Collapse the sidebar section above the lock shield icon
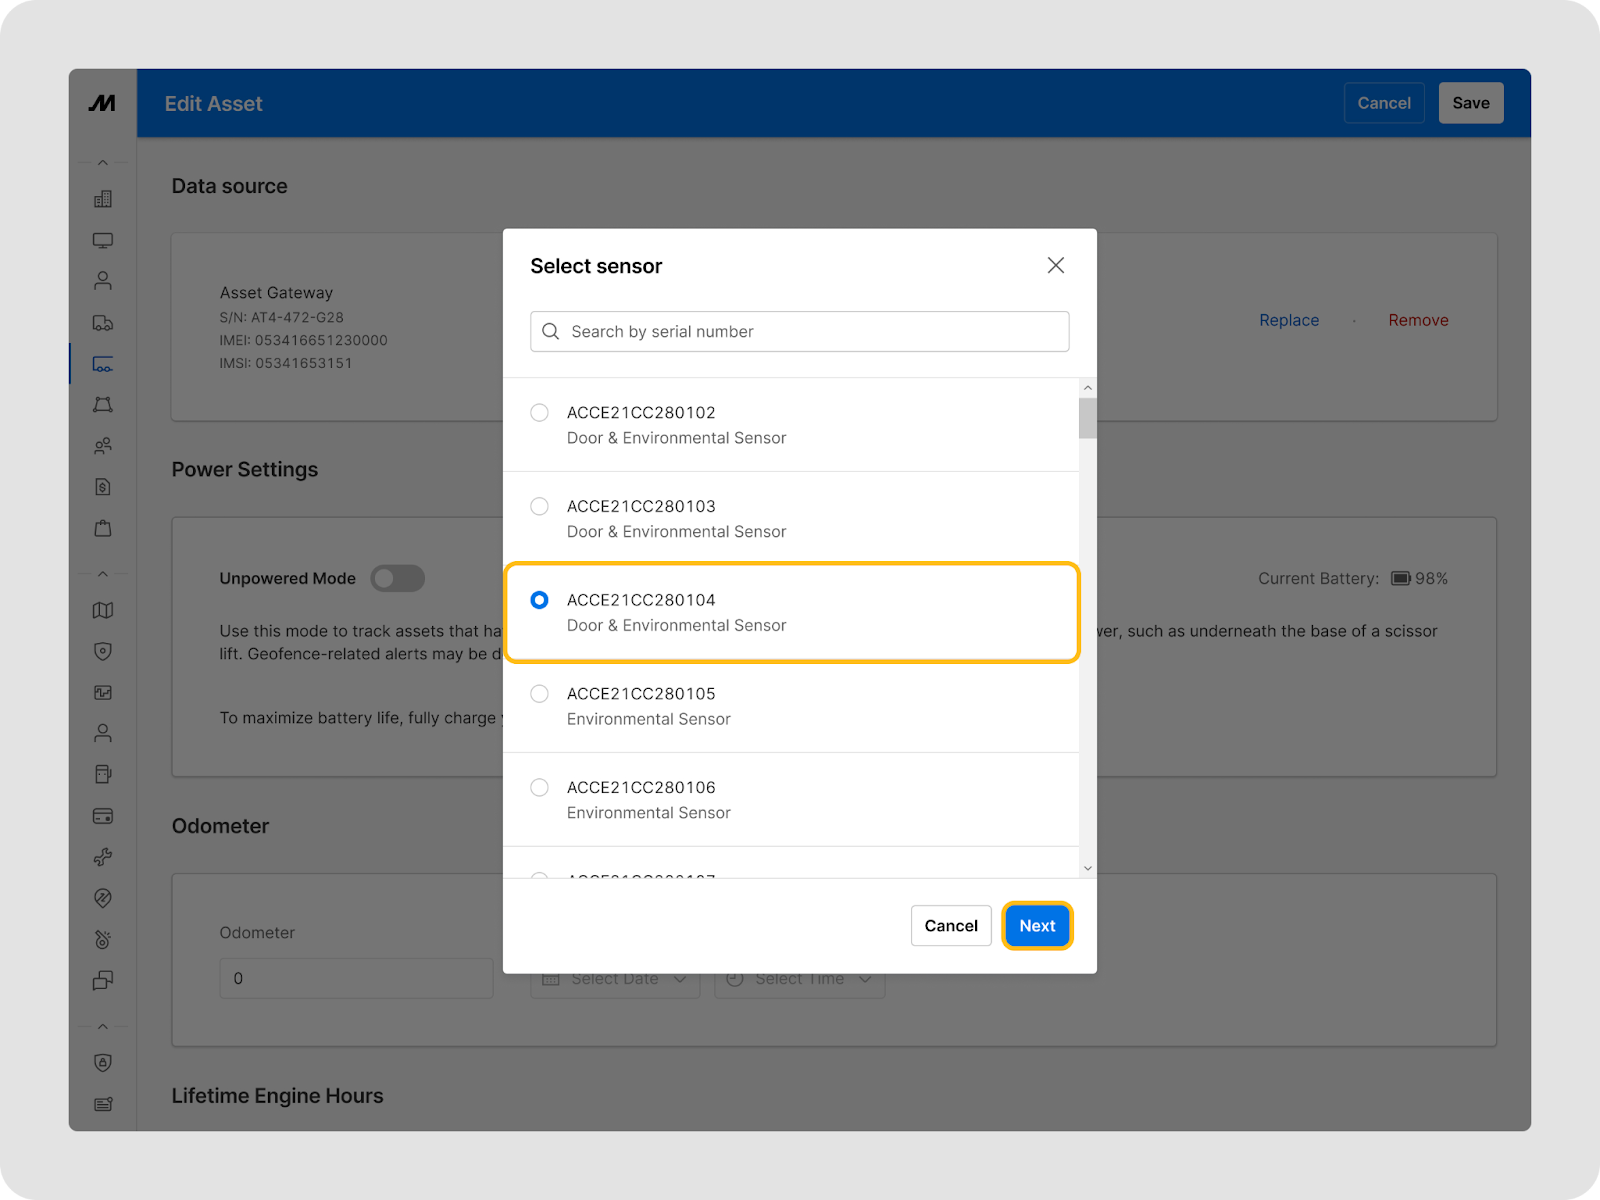Viewport: 1600px width, 1200px height. [102, 1026]
